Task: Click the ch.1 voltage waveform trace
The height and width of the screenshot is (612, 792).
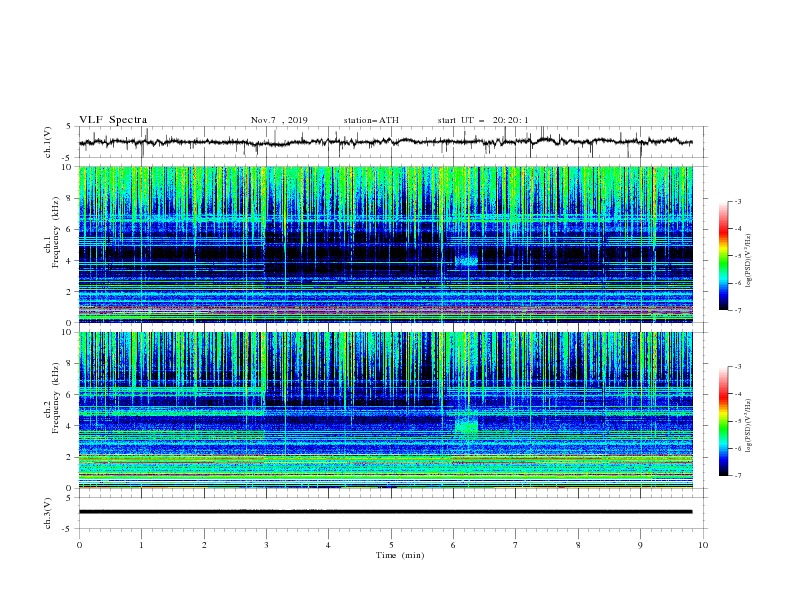Action: tap(385, 142)
